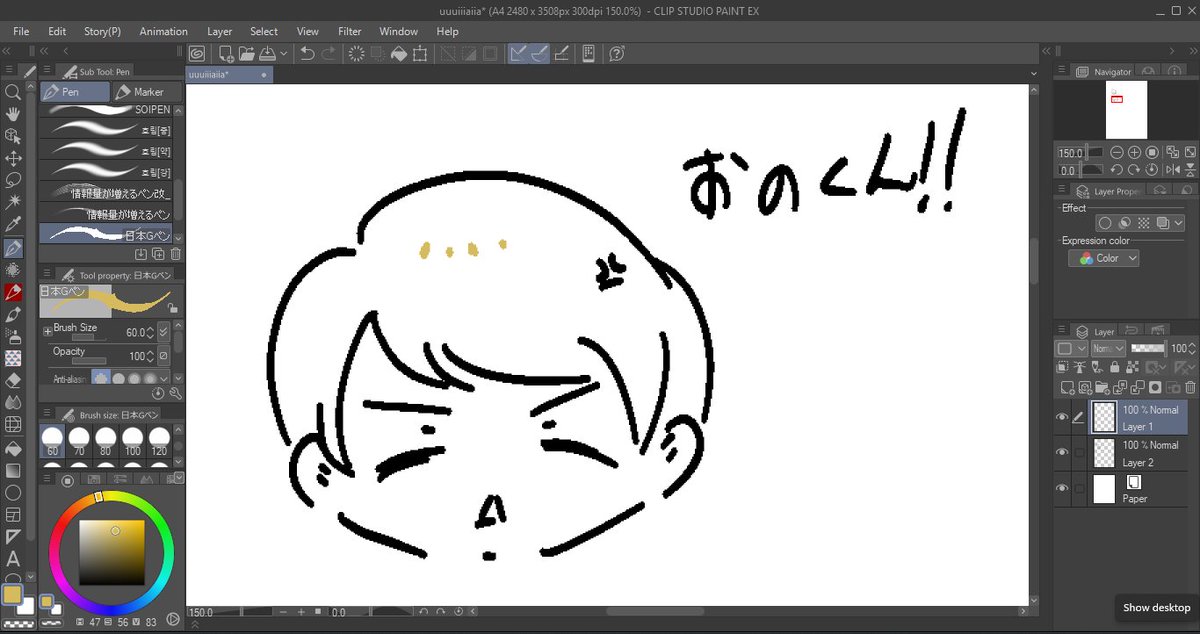This screenshot has width=1200, height=634.
Task: Open CLIP STUDIO launcher icon
Action: tap(197, 53)
